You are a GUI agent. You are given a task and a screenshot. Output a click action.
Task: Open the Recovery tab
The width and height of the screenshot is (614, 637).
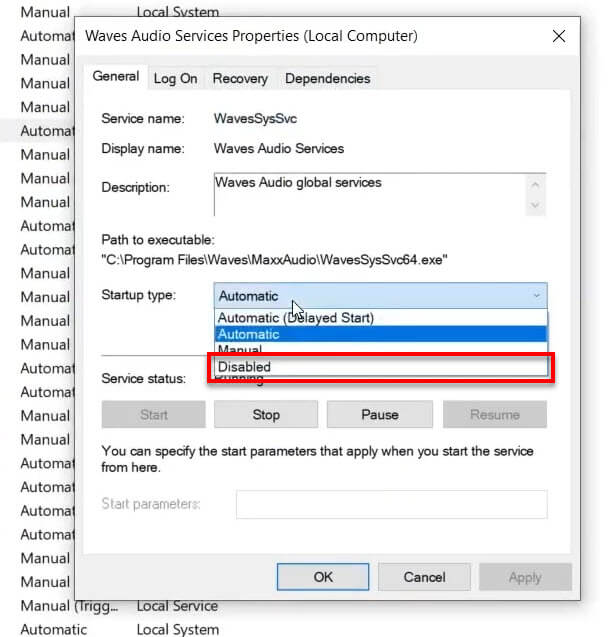coord(240,78)
